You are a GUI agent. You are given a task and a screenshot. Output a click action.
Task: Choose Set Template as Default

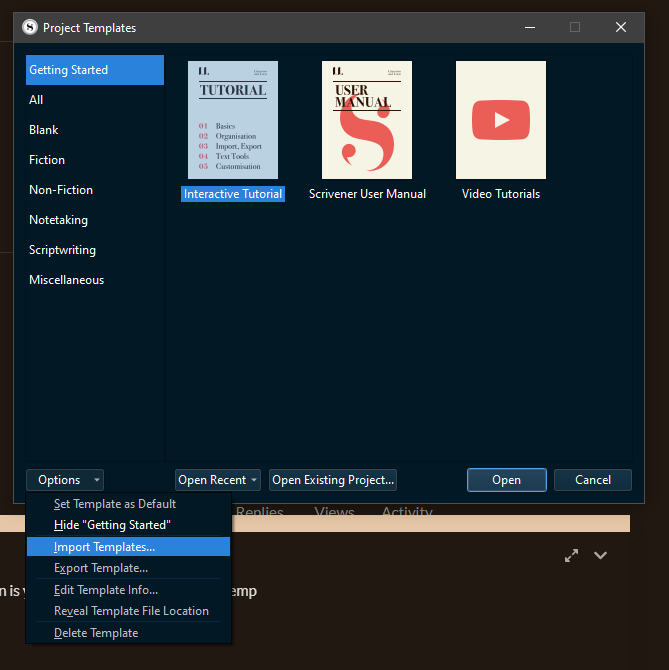point(128,504)
